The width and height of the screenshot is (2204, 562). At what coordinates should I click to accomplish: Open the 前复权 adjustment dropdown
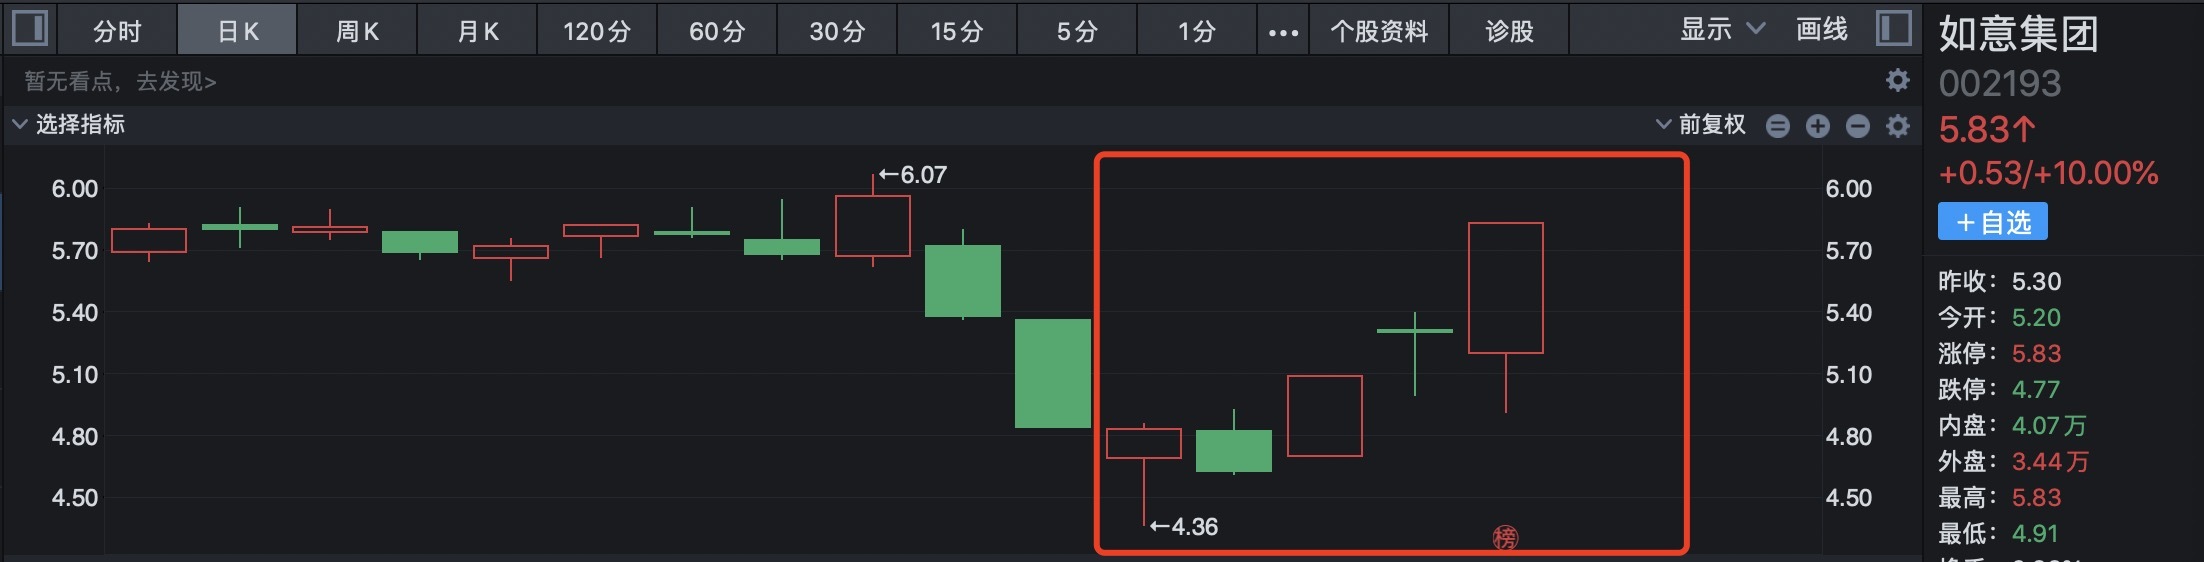(1701, 125)
